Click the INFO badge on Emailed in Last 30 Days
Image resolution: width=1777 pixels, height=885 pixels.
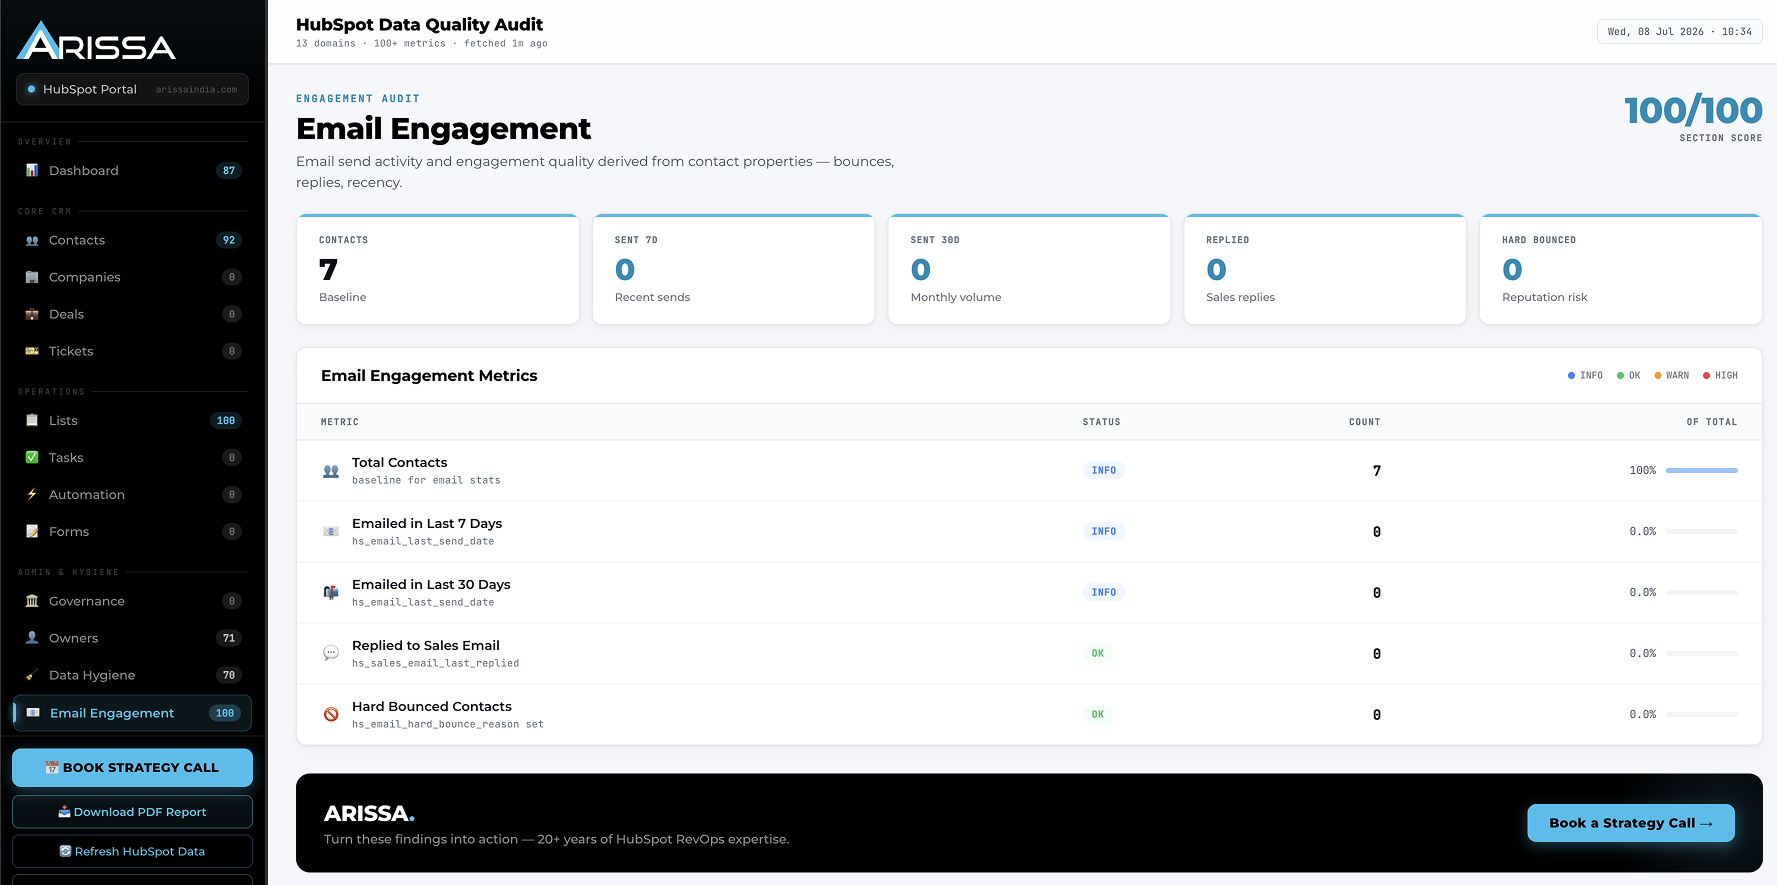click(1104, 593)
